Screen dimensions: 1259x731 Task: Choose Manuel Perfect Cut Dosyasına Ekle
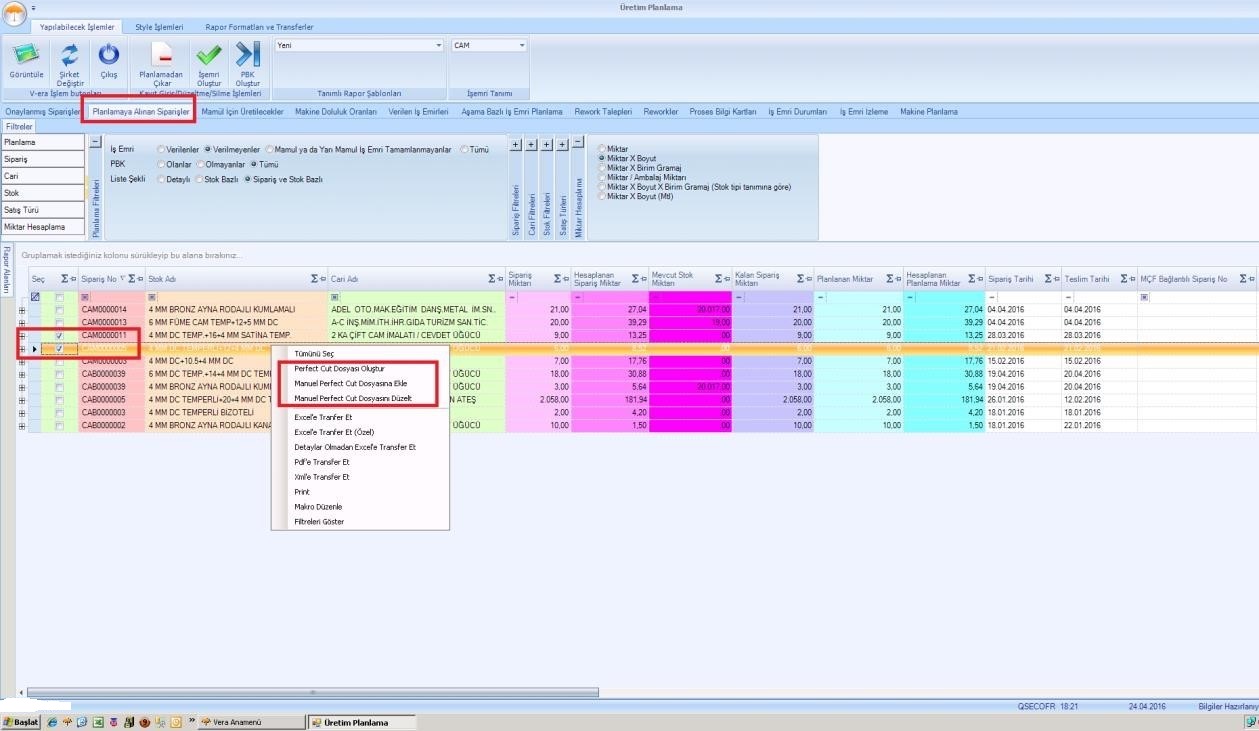(350, 384)
